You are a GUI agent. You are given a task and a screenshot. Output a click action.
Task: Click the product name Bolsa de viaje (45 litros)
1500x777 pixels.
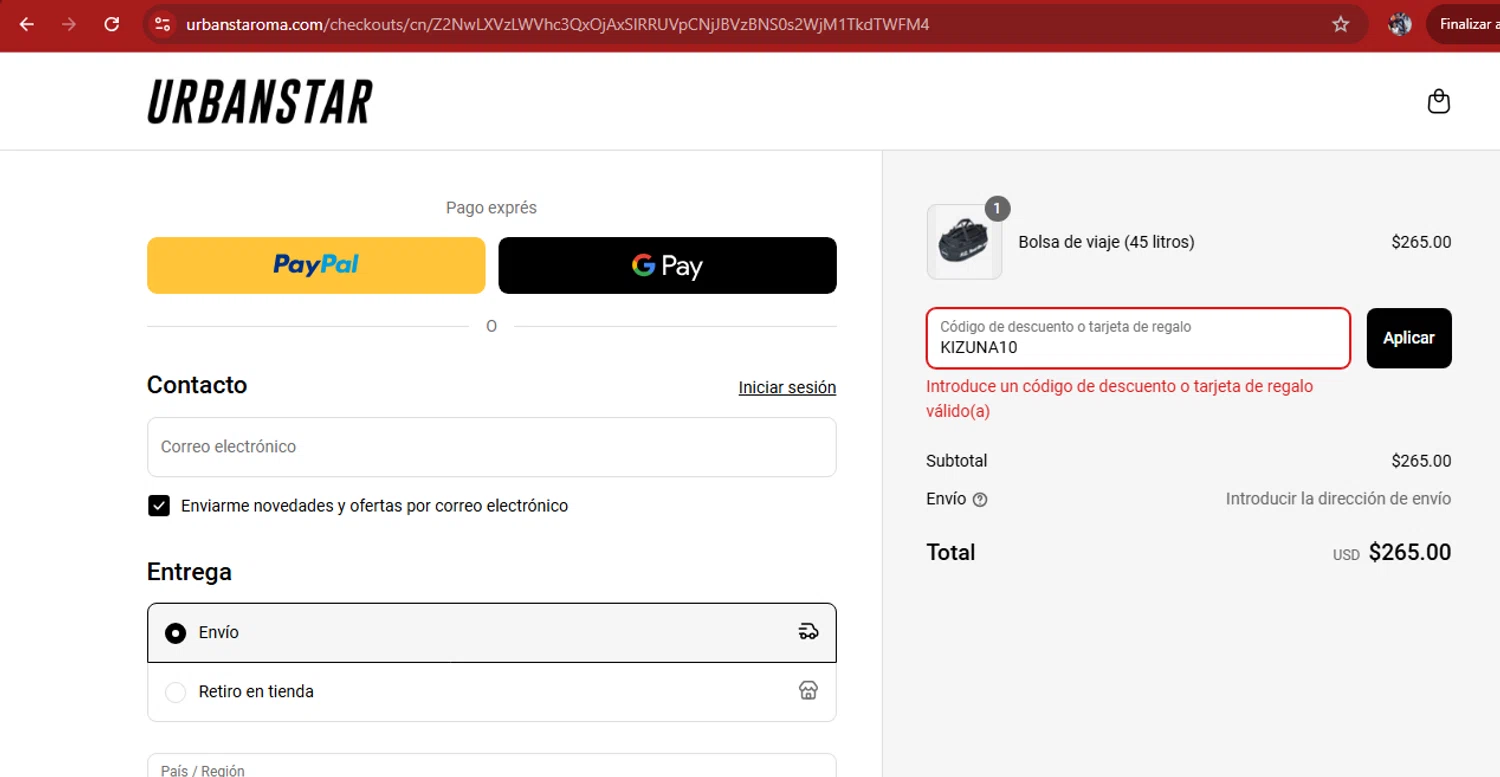[x=1106, y=242]
